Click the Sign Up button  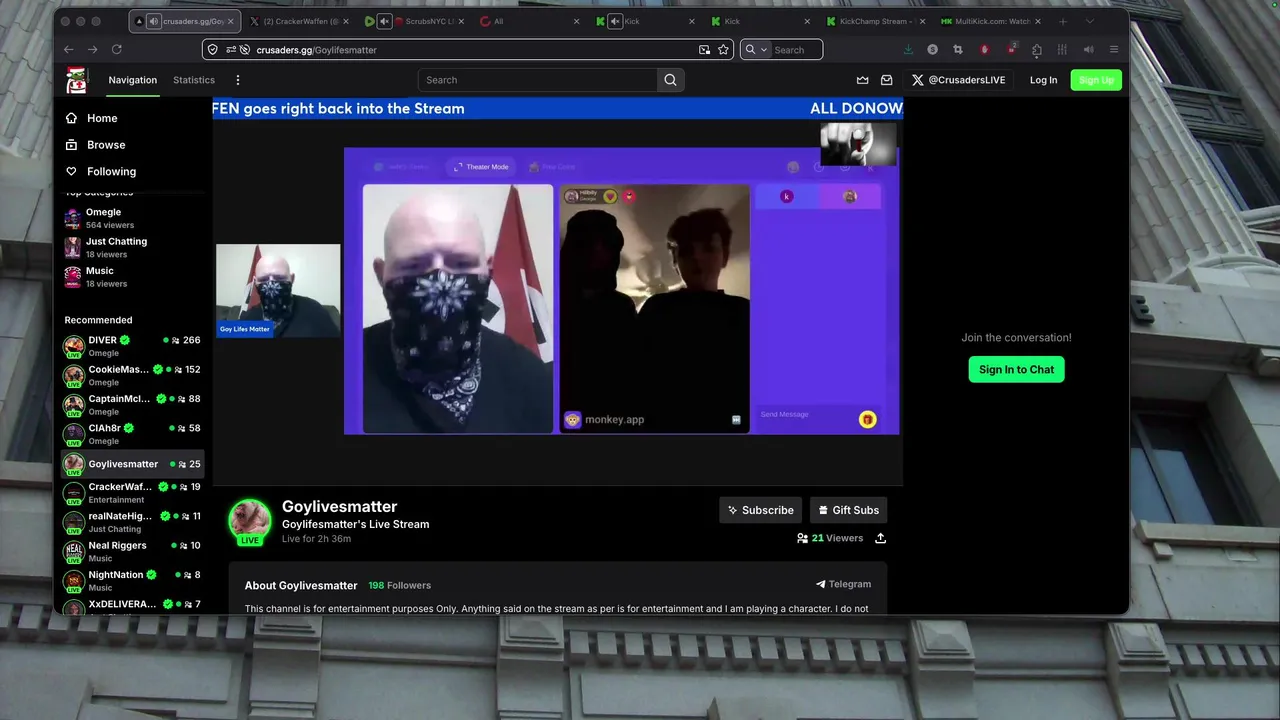[x=1096, y=80]
